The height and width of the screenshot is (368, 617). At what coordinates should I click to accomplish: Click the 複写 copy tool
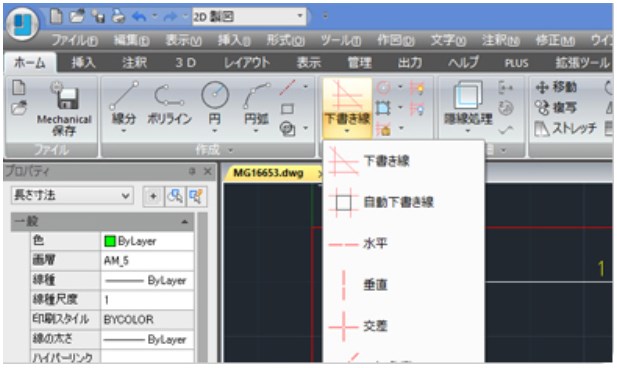(x=556, y=107)
